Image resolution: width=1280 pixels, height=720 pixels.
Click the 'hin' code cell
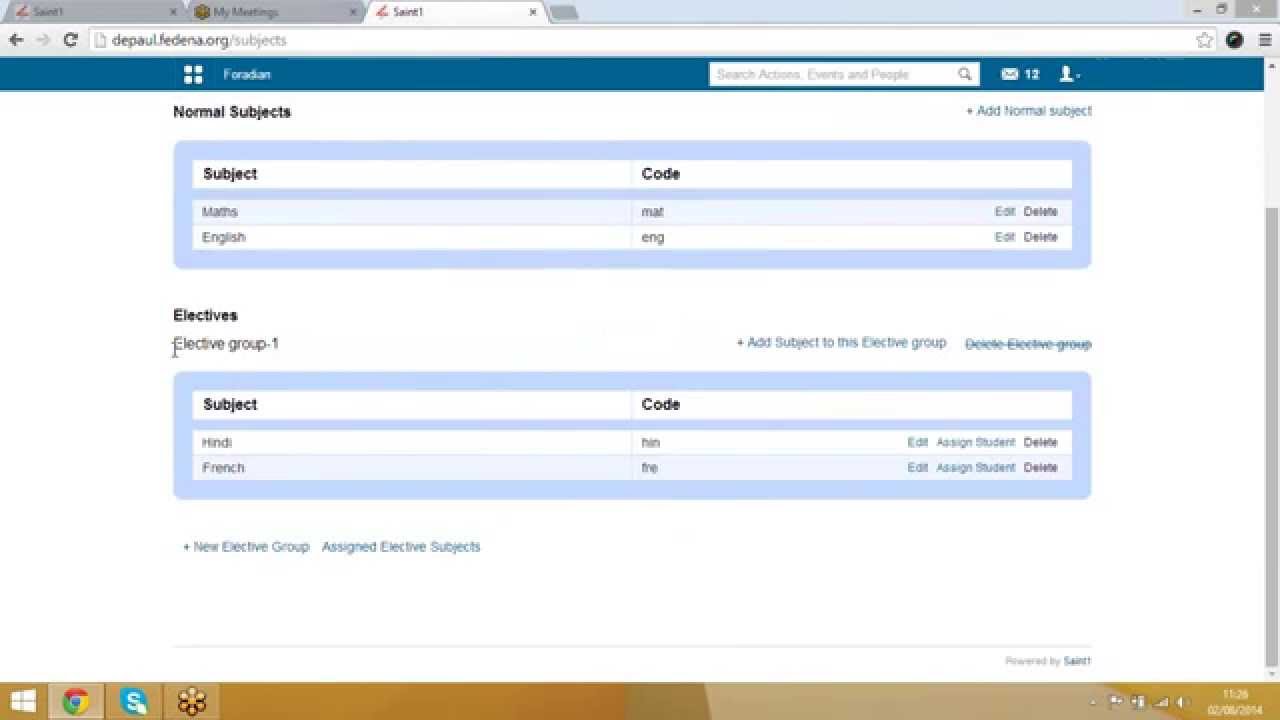[651, 442]
